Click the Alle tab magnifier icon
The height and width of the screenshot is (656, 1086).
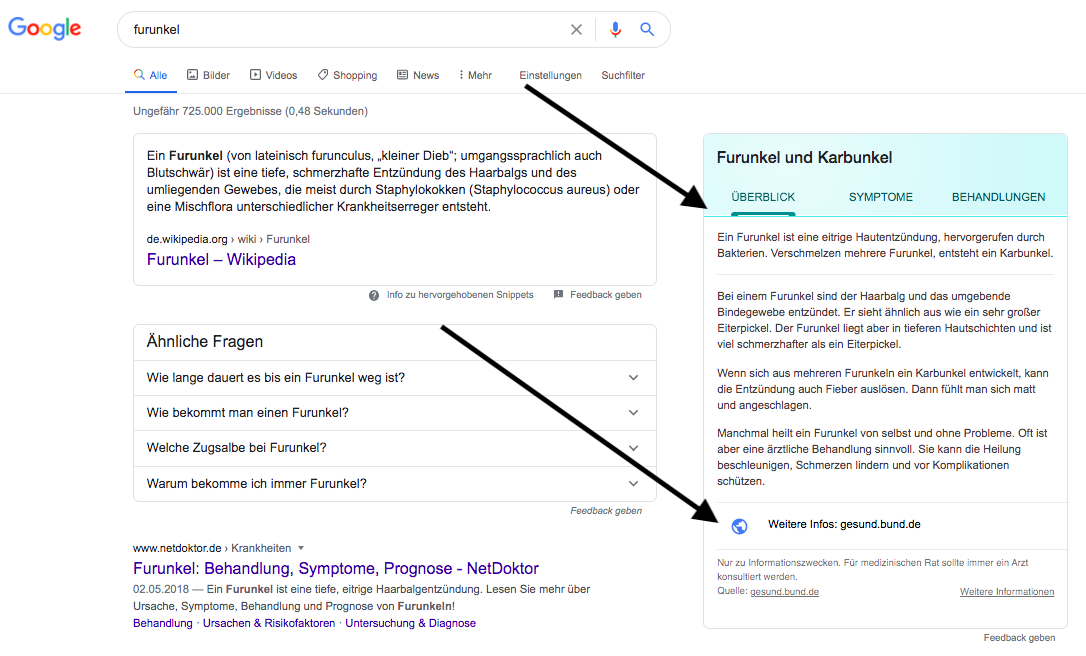tap(139, 75)
